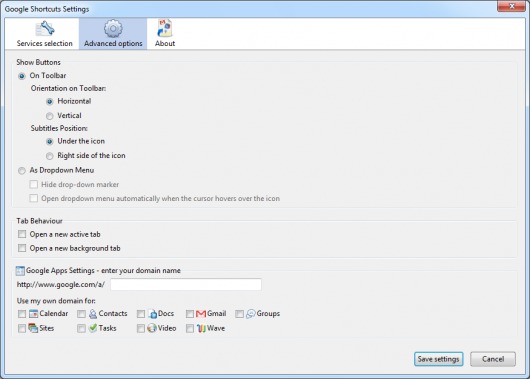Click the 'Subtitles Position:' label

click(59, 128)
